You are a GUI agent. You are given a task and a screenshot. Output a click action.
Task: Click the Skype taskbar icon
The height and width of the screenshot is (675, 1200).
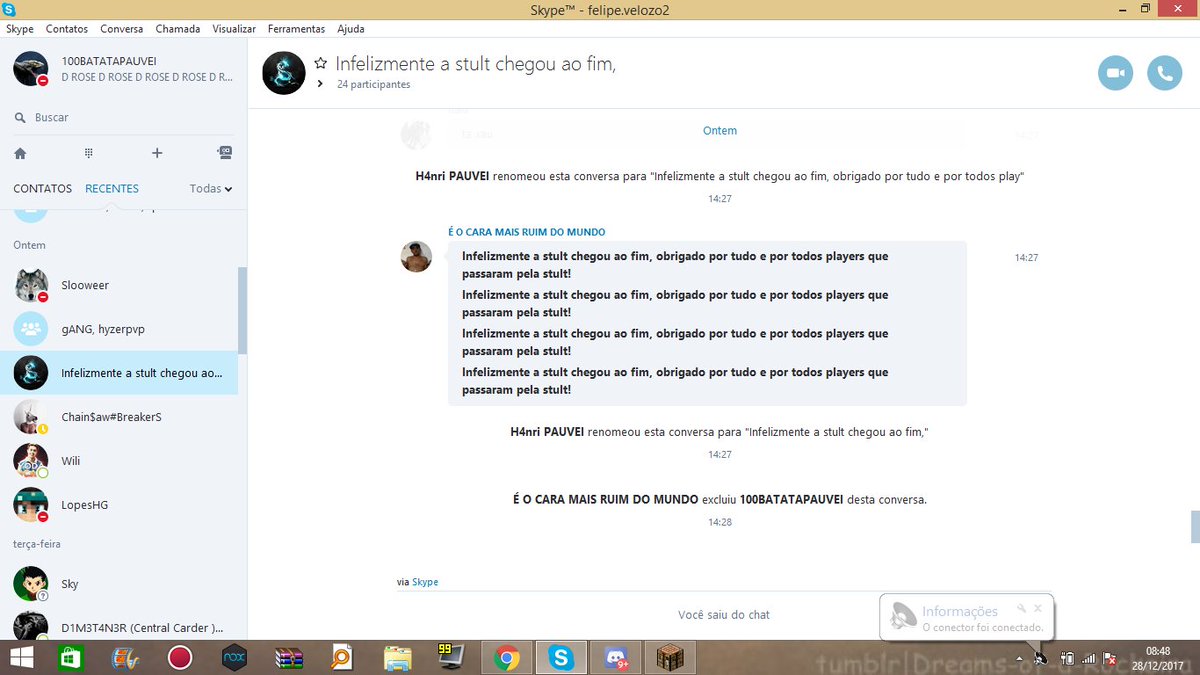click(560, 658)
